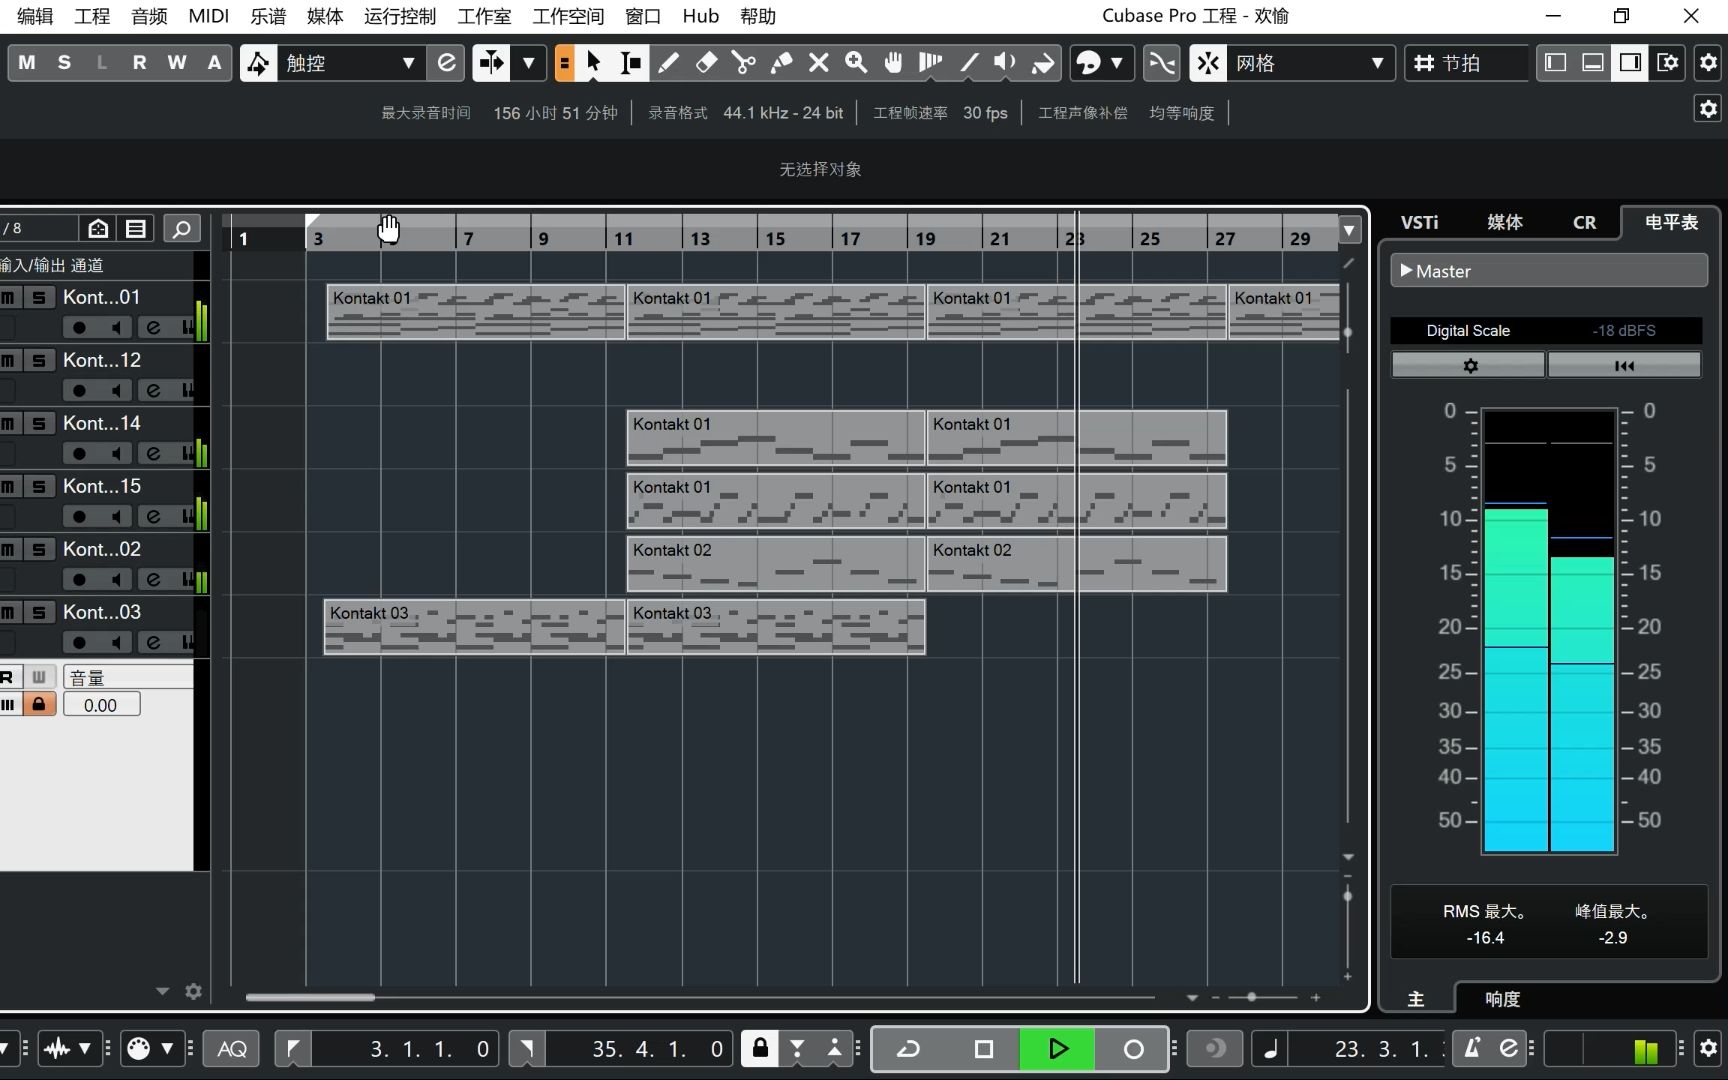Open track visibility agents icon

[98, 229]
